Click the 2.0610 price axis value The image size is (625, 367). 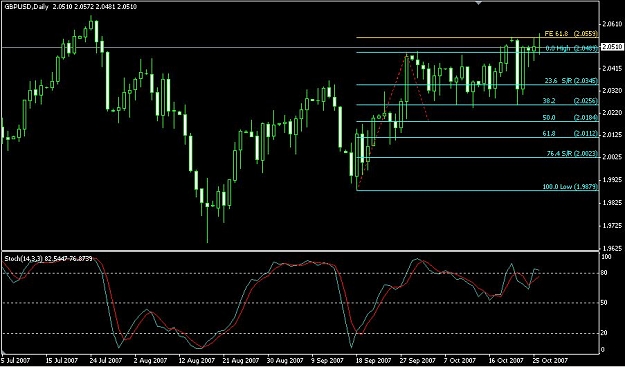(613, 24)
